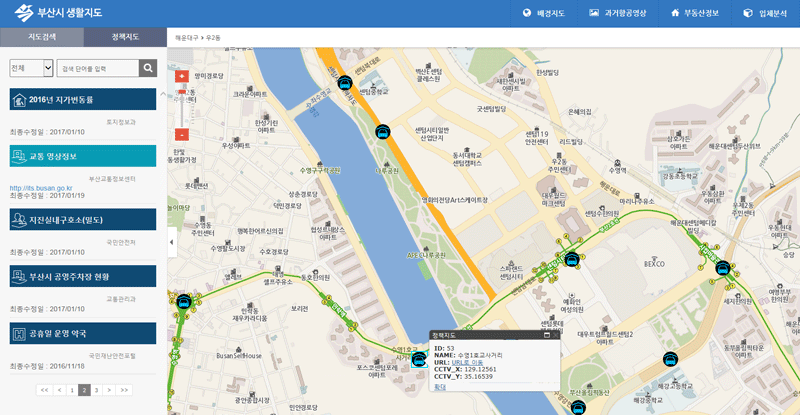Screen dimensions: 800x415
Task: Open the 입체분석 3D analysis menu
Action: point(766,14)
